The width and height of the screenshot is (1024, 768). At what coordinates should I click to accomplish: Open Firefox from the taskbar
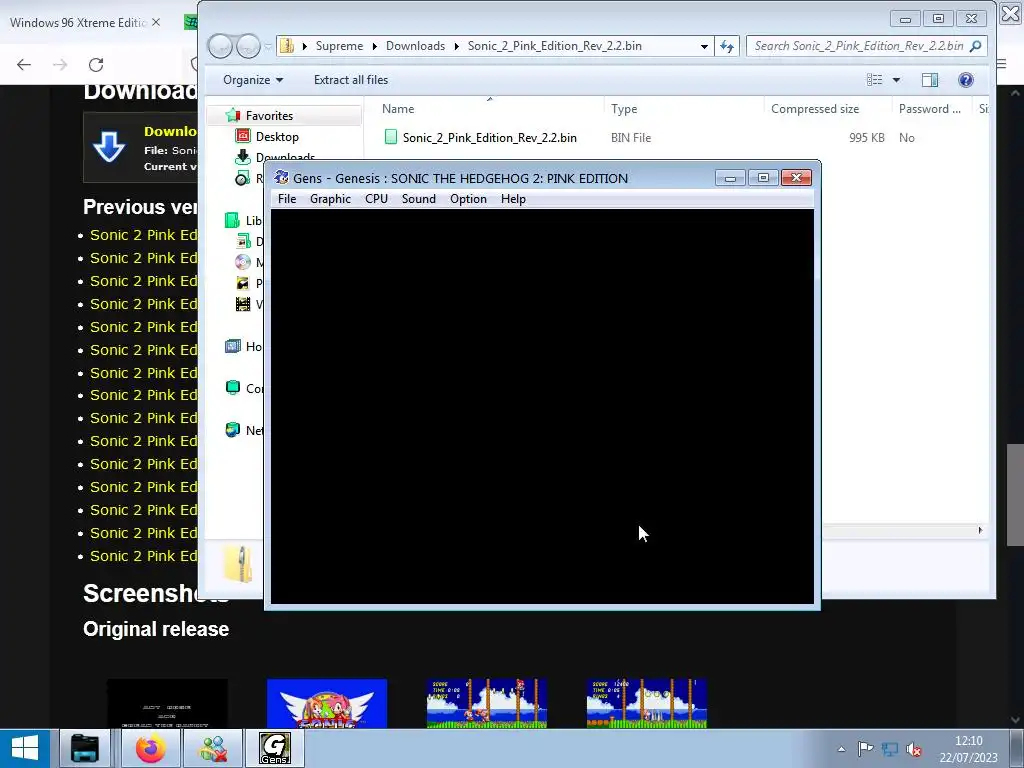[151, 748]
